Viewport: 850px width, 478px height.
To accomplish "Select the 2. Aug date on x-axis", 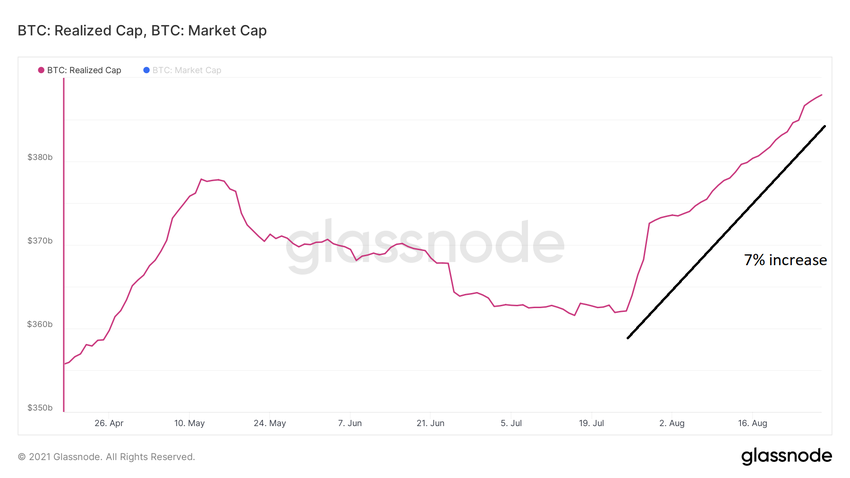I will [671, 424].
